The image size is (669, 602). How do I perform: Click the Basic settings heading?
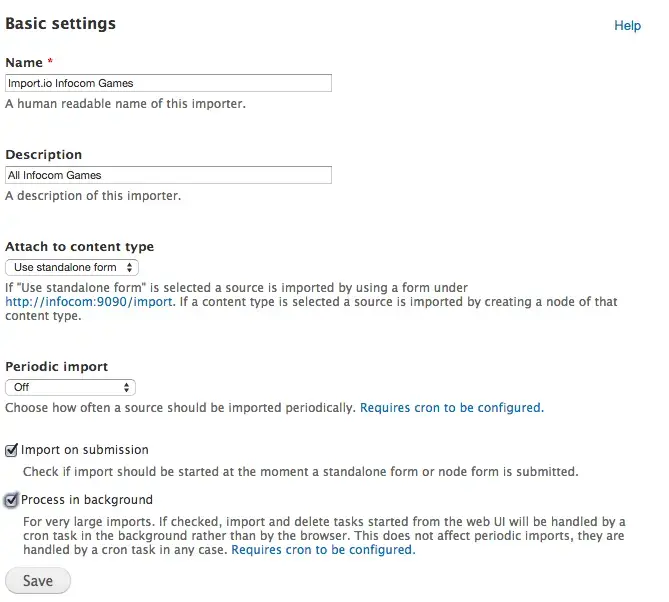60,23
